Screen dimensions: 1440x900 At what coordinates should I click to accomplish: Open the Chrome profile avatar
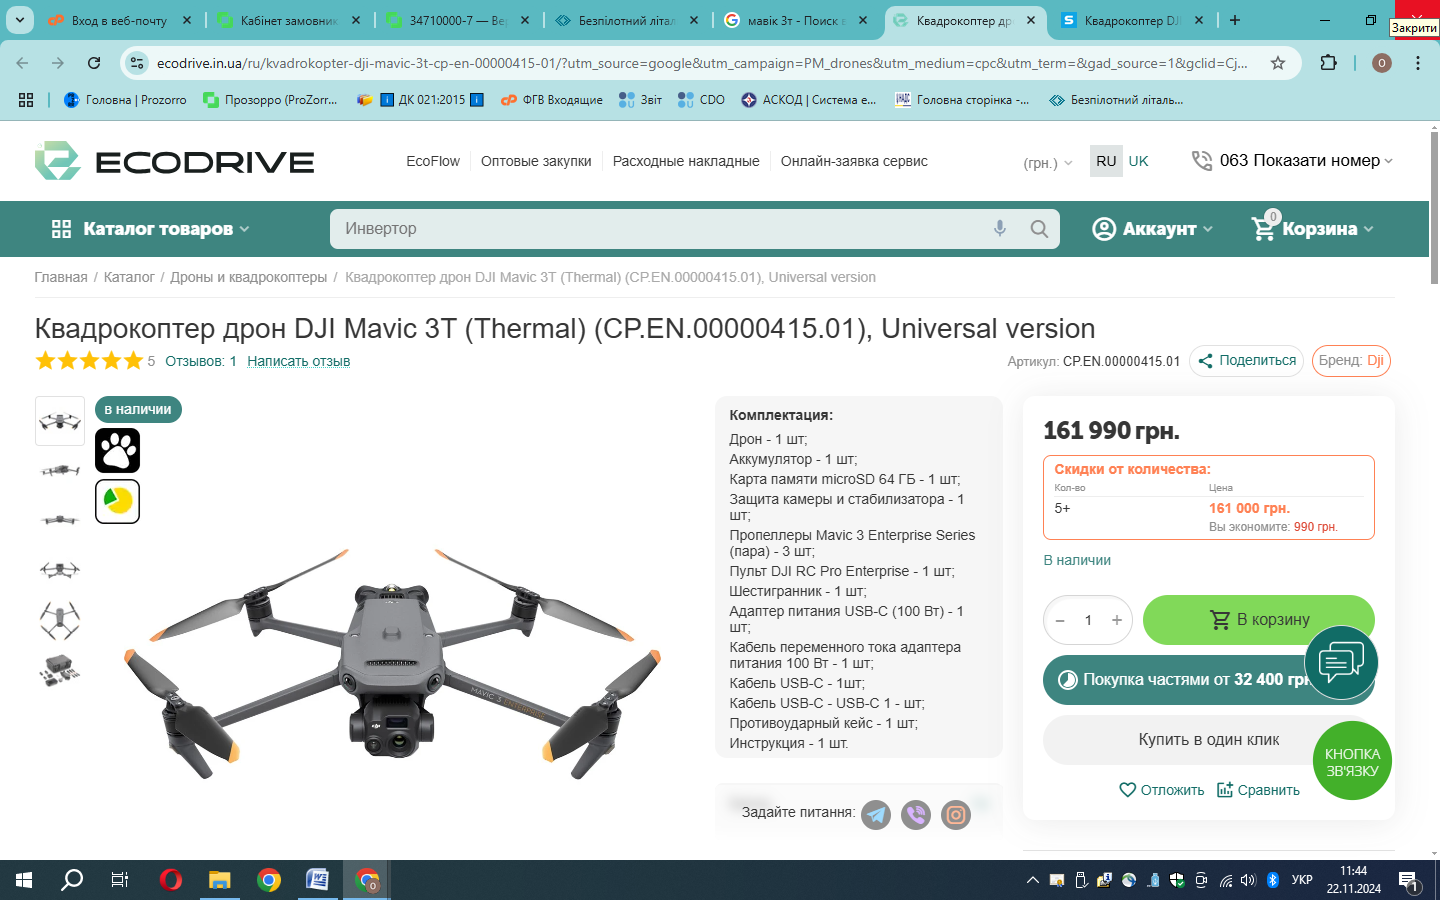[1382, 63]
